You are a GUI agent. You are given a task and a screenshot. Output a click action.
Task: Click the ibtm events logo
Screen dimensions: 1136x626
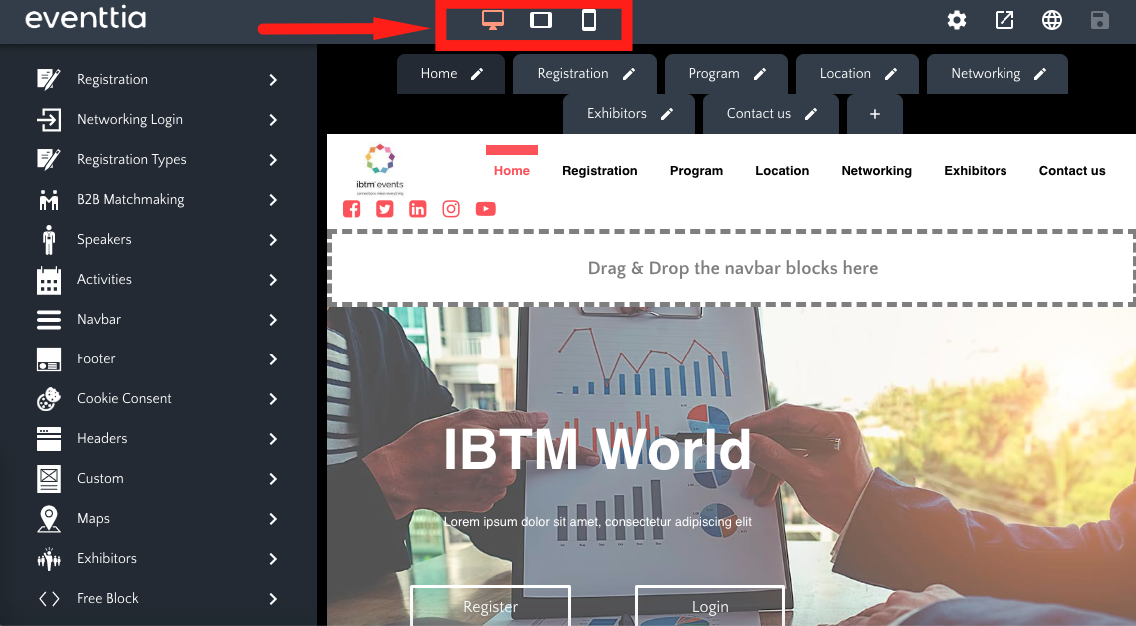(x=380, y=167)
